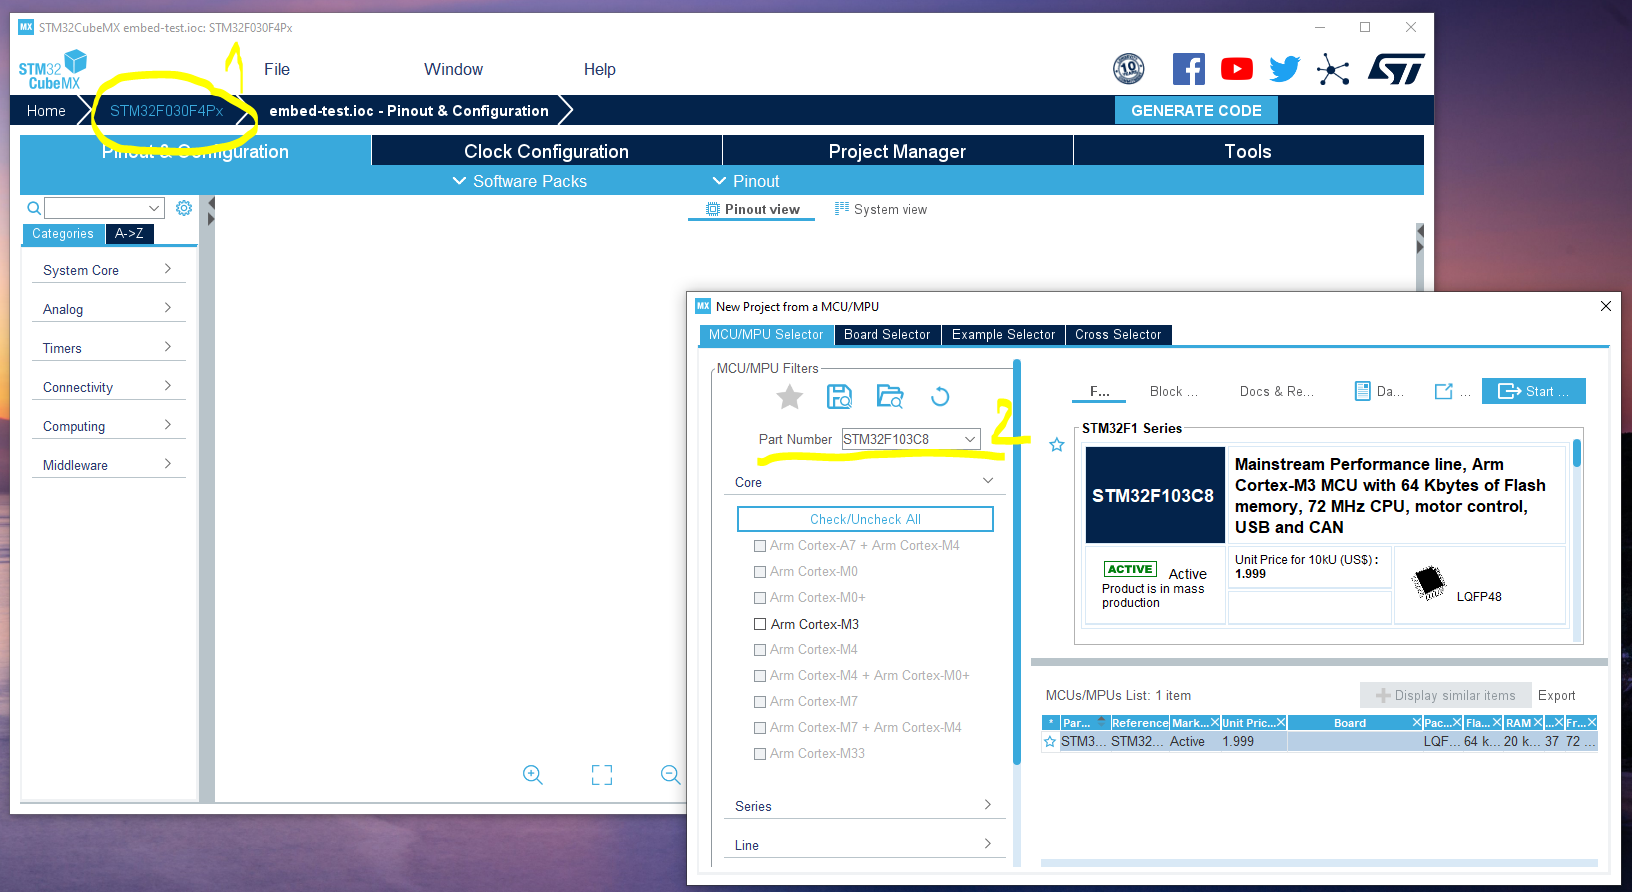Open the peripheral search dropdown box
Image resolution: width=1632 pixels, height=892 pixels.
[104, 208]
